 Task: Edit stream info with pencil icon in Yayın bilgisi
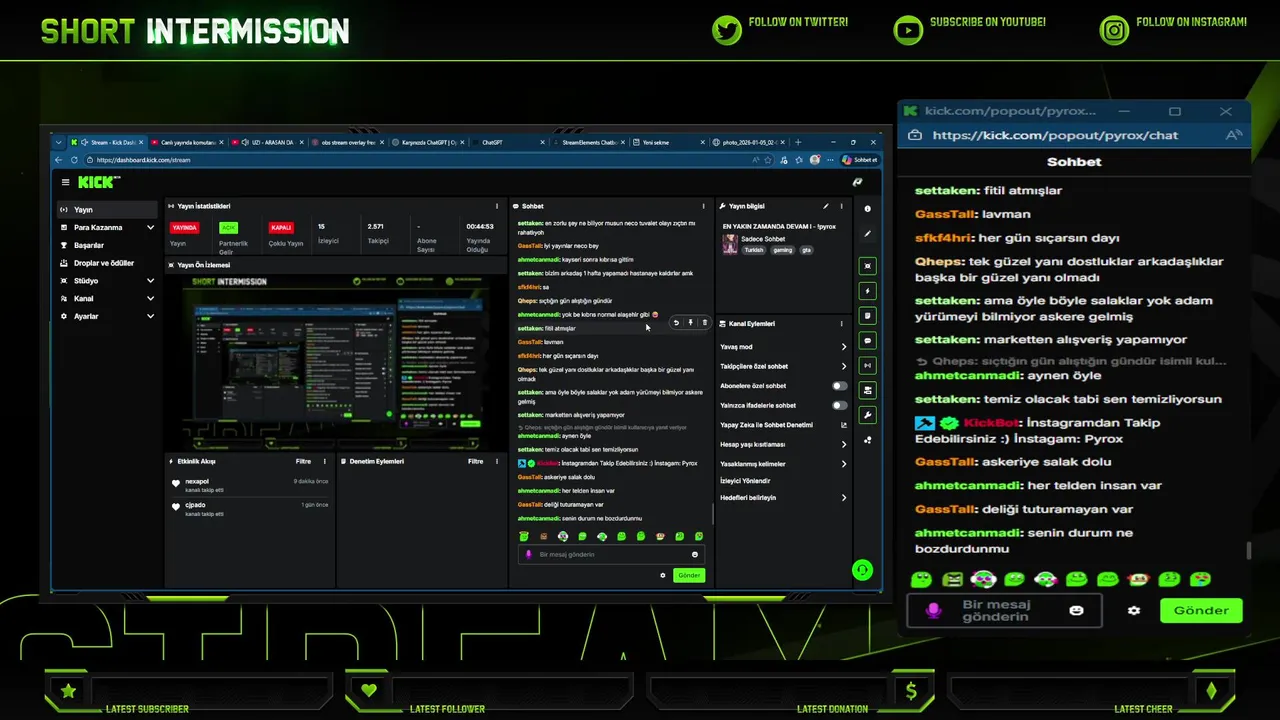click(826, 206)
